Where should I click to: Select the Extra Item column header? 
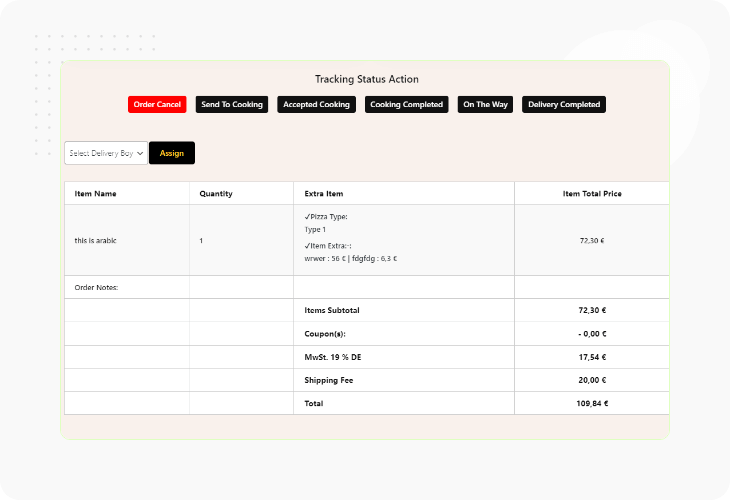324,193
